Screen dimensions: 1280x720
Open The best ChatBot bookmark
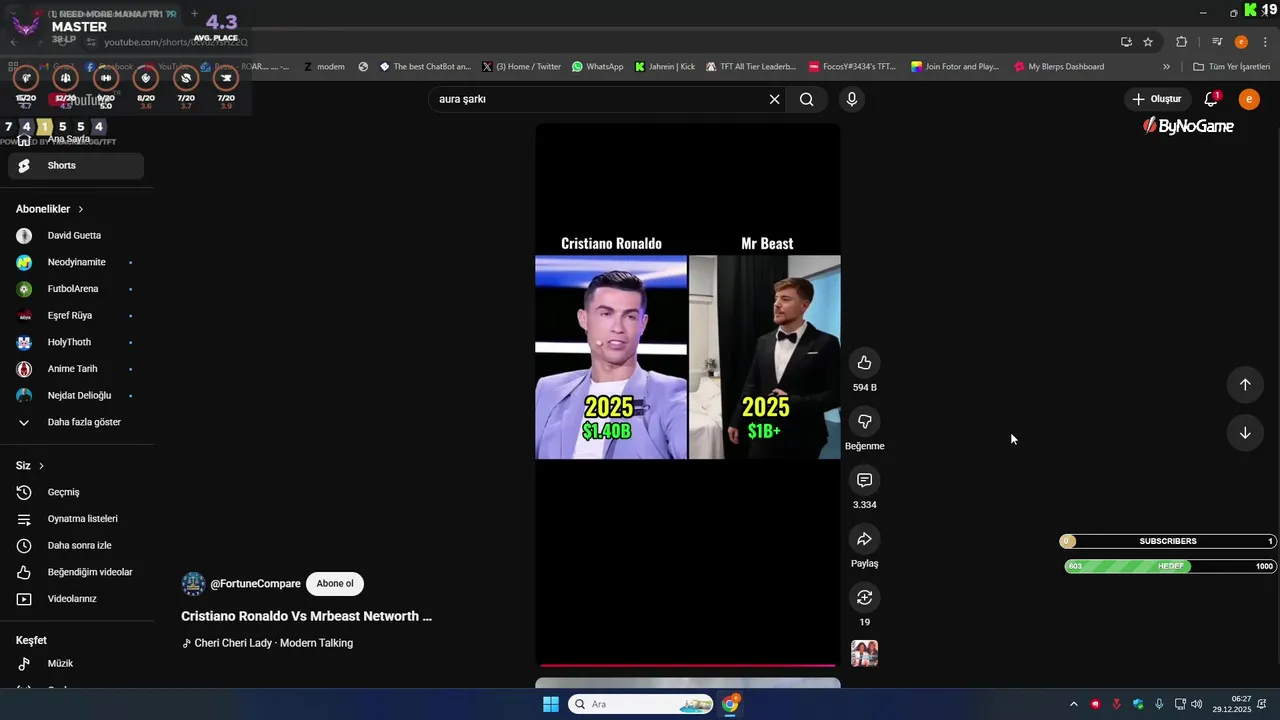coord(425,67)
